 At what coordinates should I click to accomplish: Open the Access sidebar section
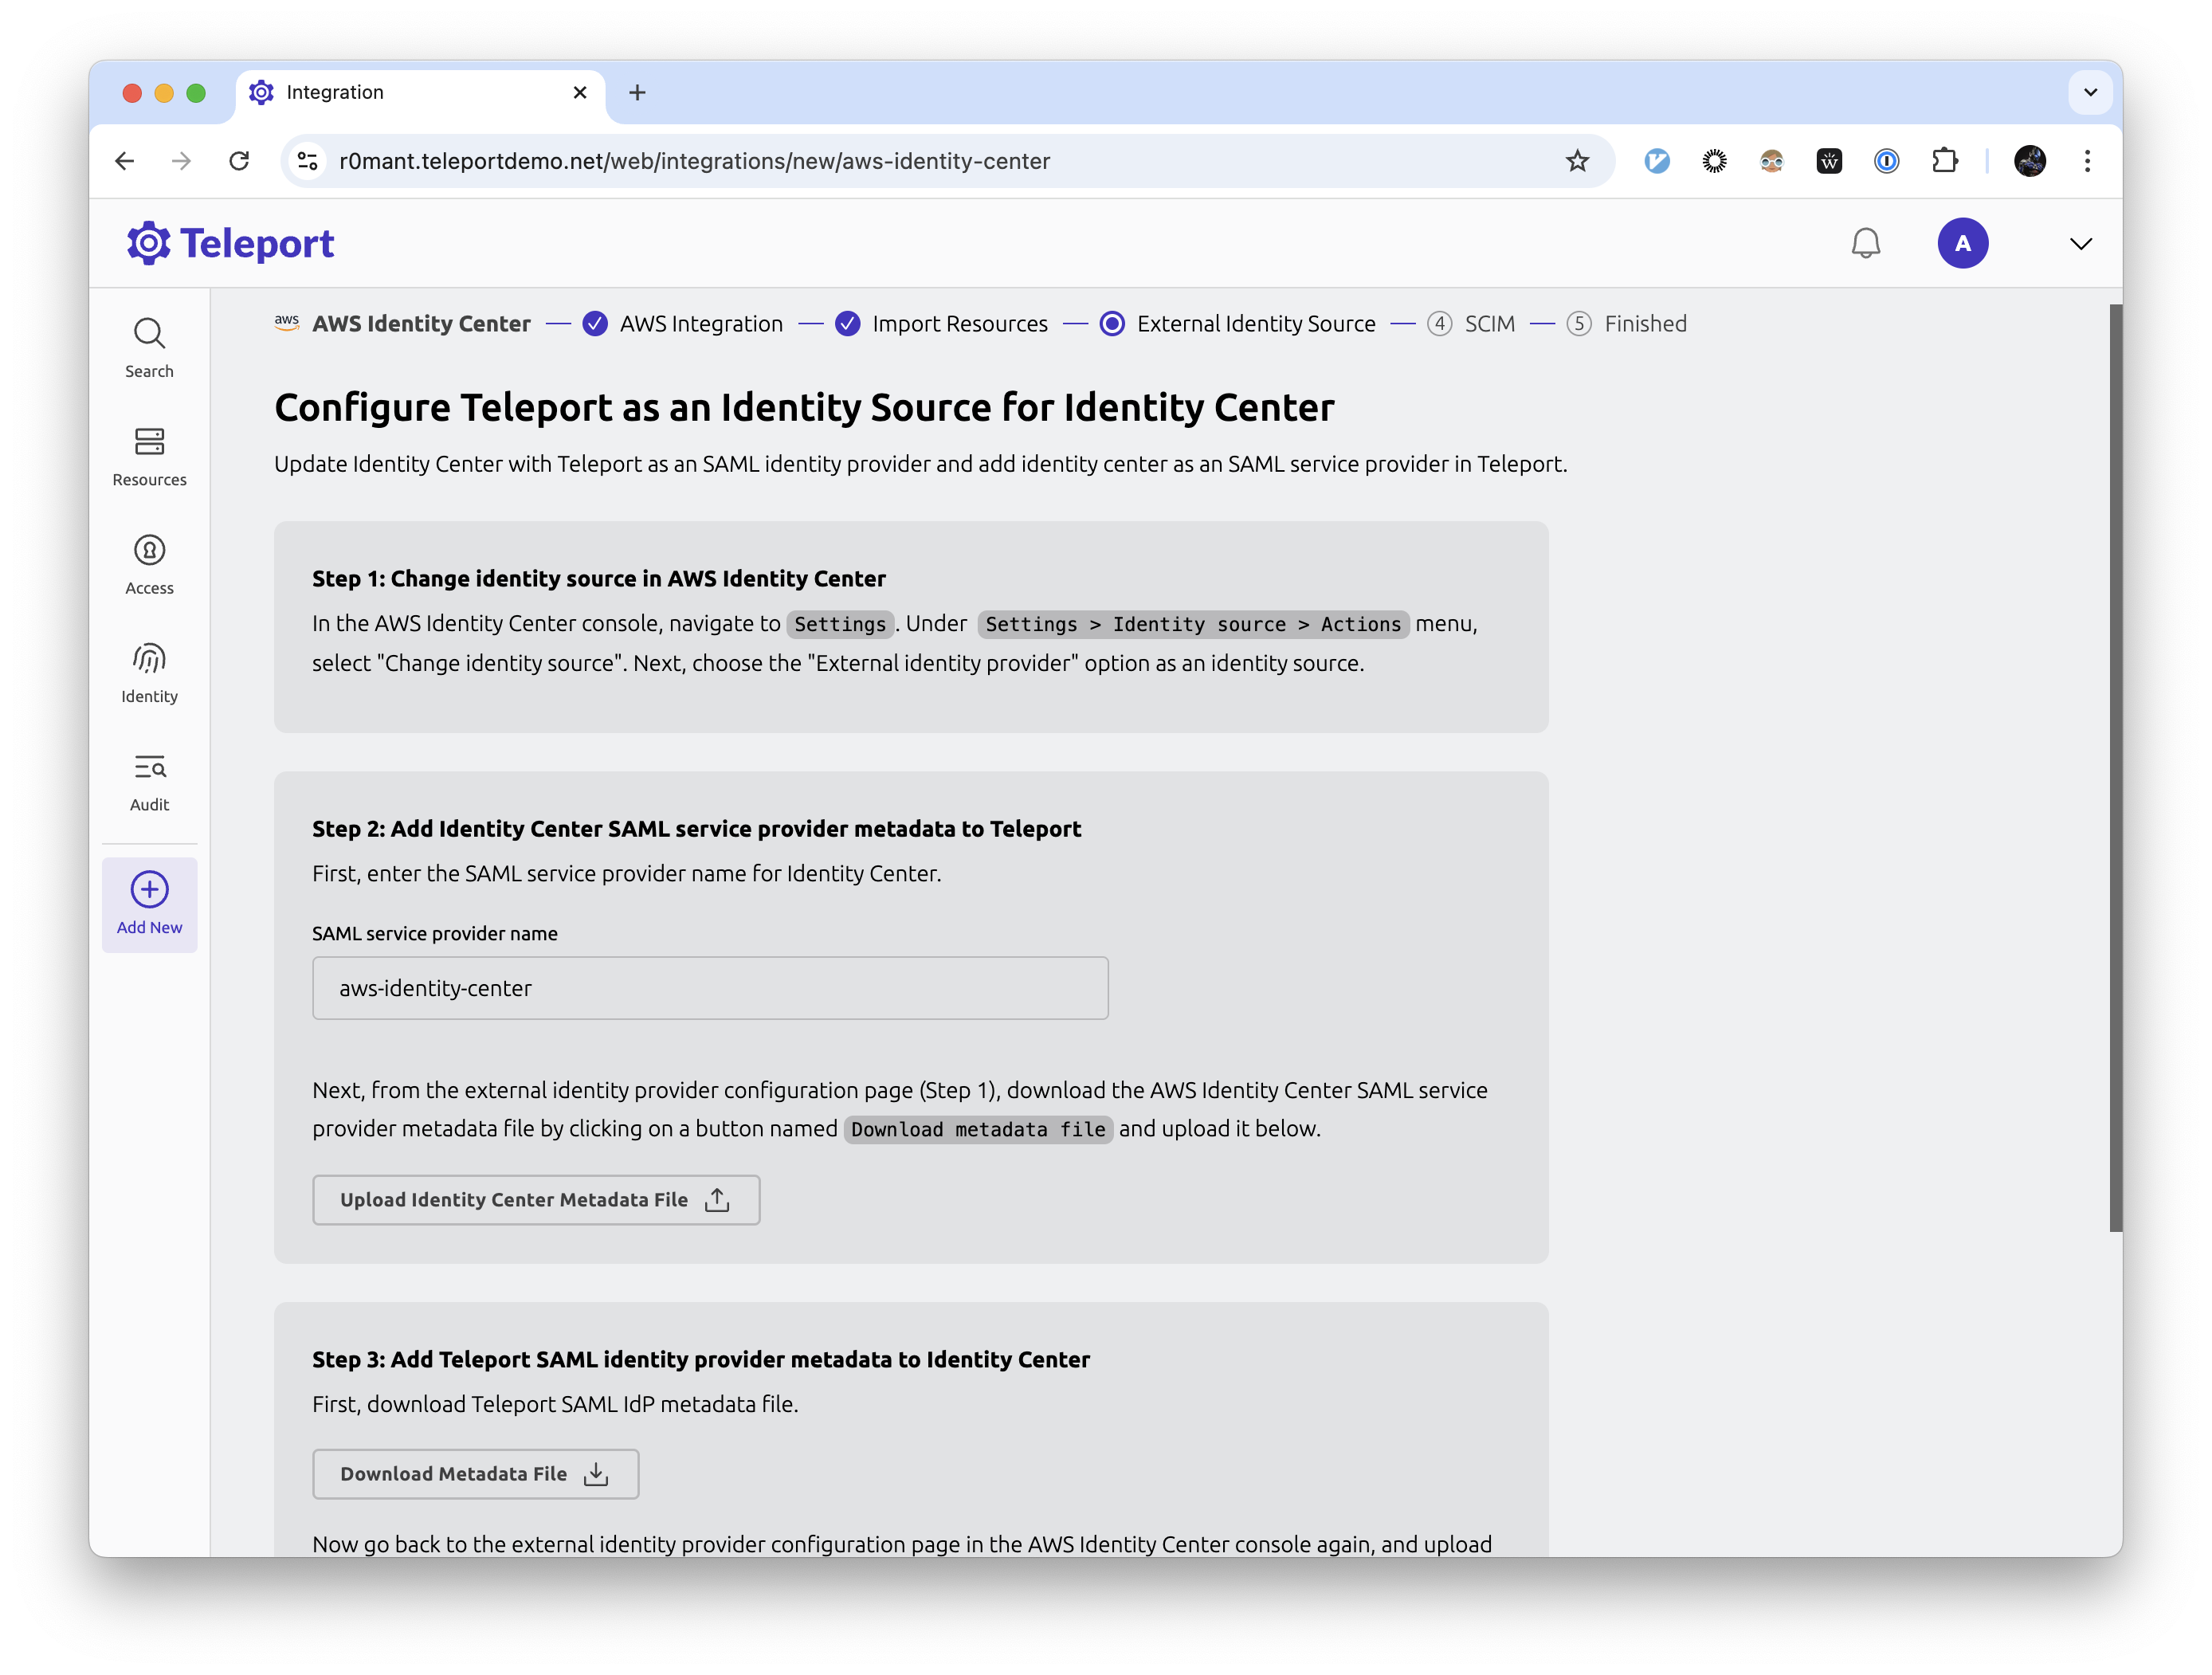click(149, 565)
